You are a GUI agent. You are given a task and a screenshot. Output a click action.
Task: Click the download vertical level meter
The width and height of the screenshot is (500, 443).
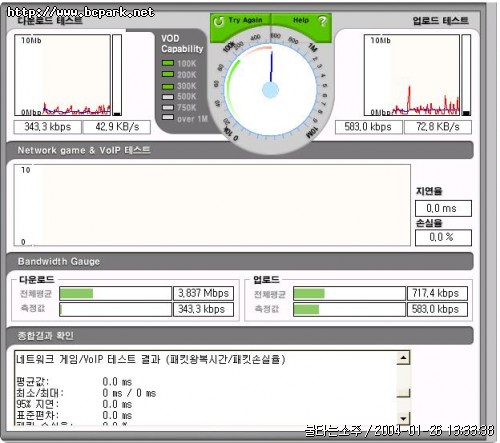[x=117, y=75]
